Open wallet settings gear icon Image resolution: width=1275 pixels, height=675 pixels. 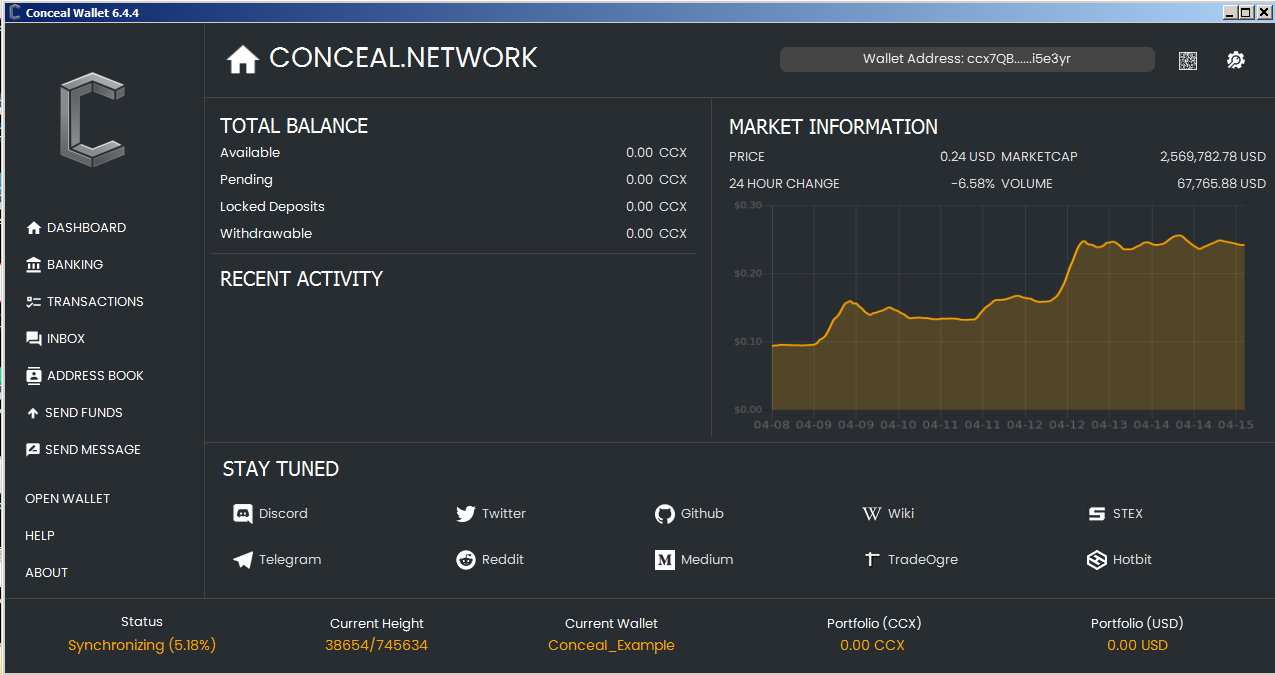pyautogui.click(x=1235, y=60)
